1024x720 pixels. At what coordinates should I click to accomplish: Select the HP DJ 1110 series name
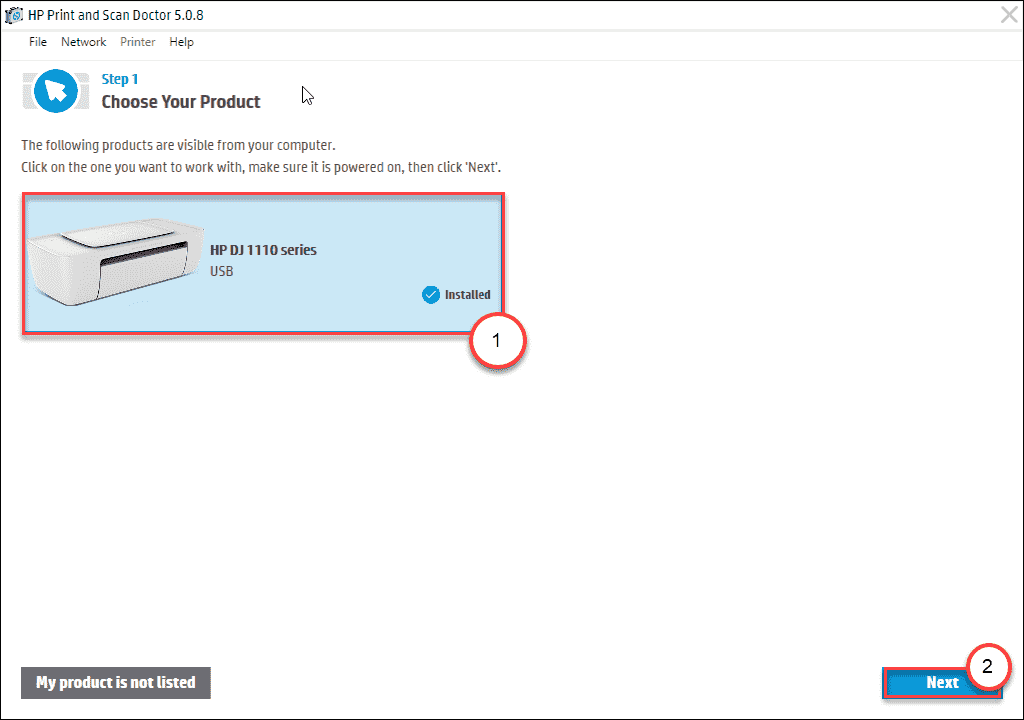(x=263, y=250)
